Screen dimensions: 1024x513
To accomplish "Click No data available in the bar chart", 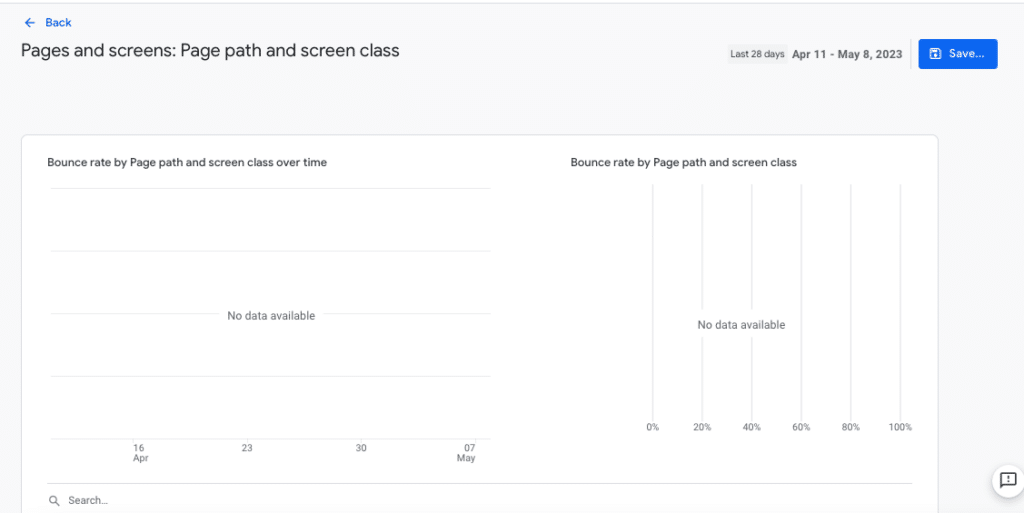I will (x=741, y=325).
